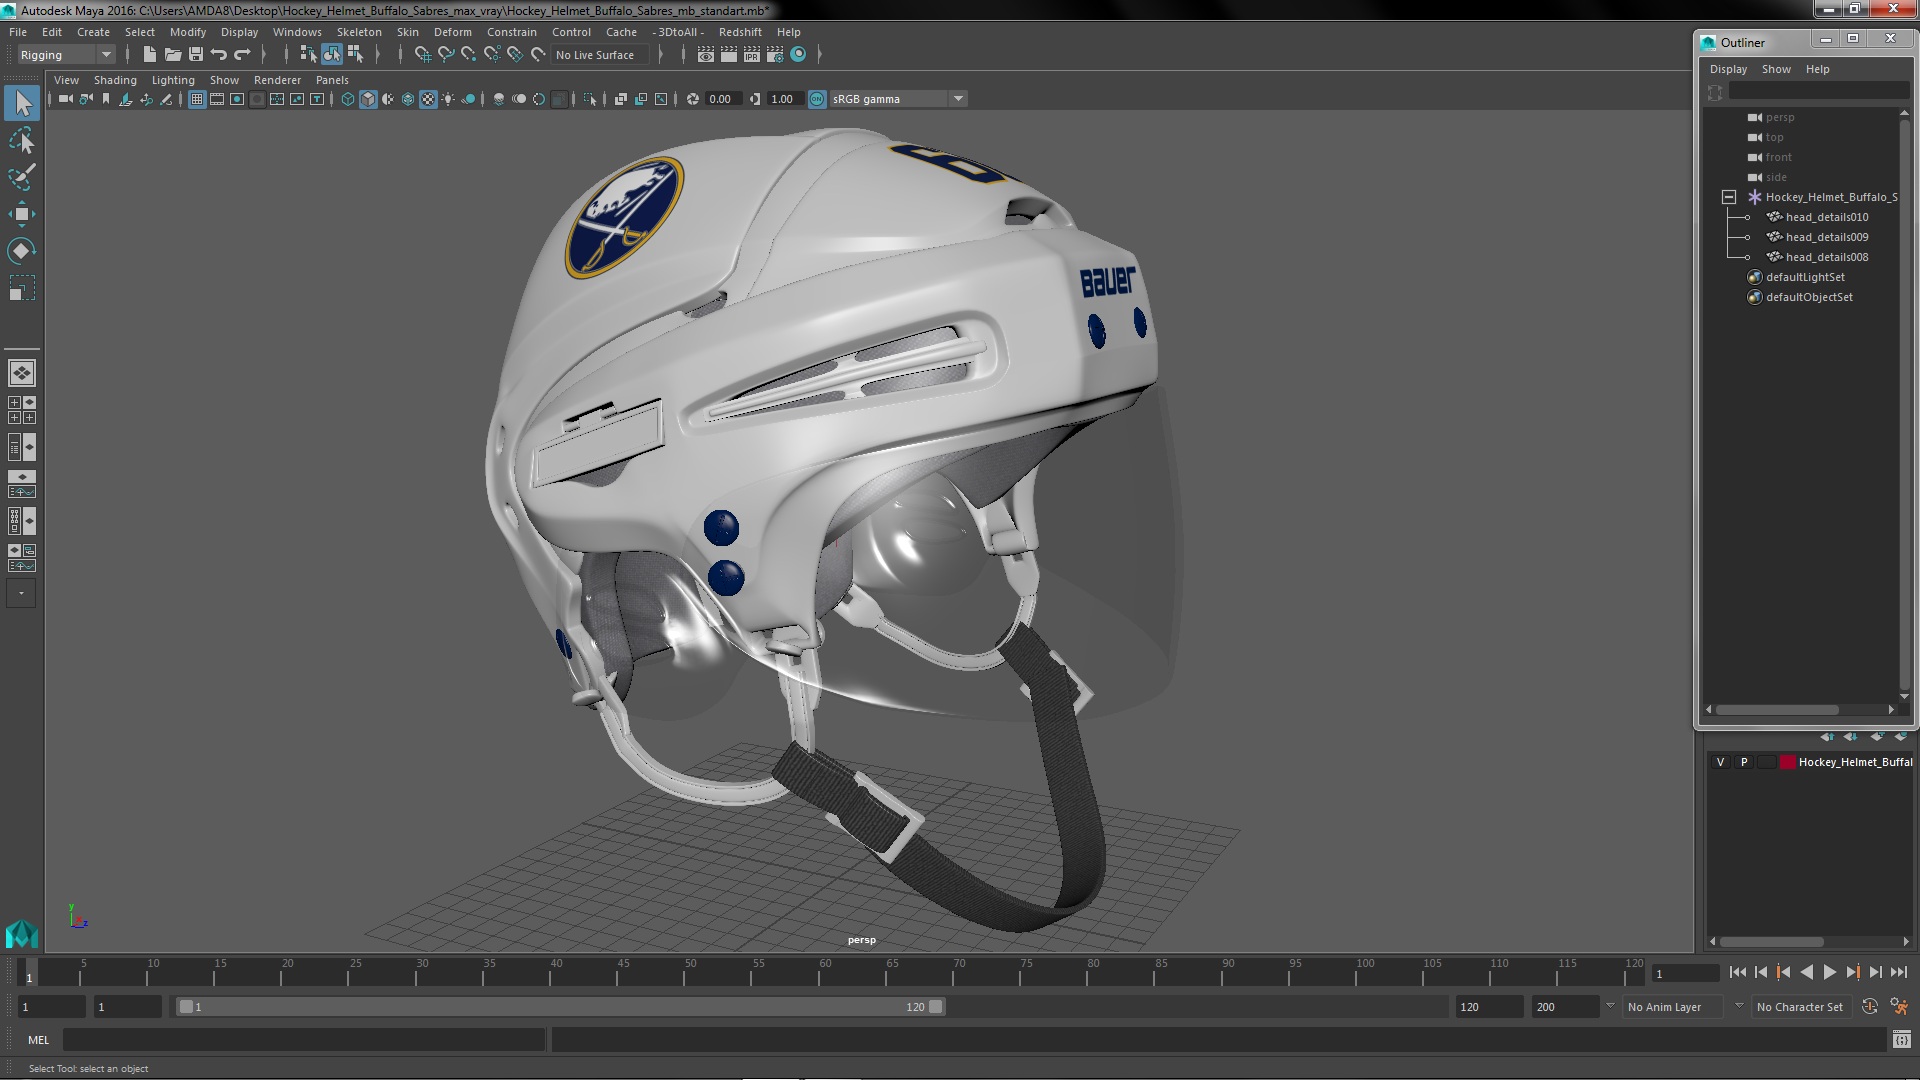Click the time range slider bar
Screen dimensions: 1920x1080
pyautogui.click(x=560, y=1007)
